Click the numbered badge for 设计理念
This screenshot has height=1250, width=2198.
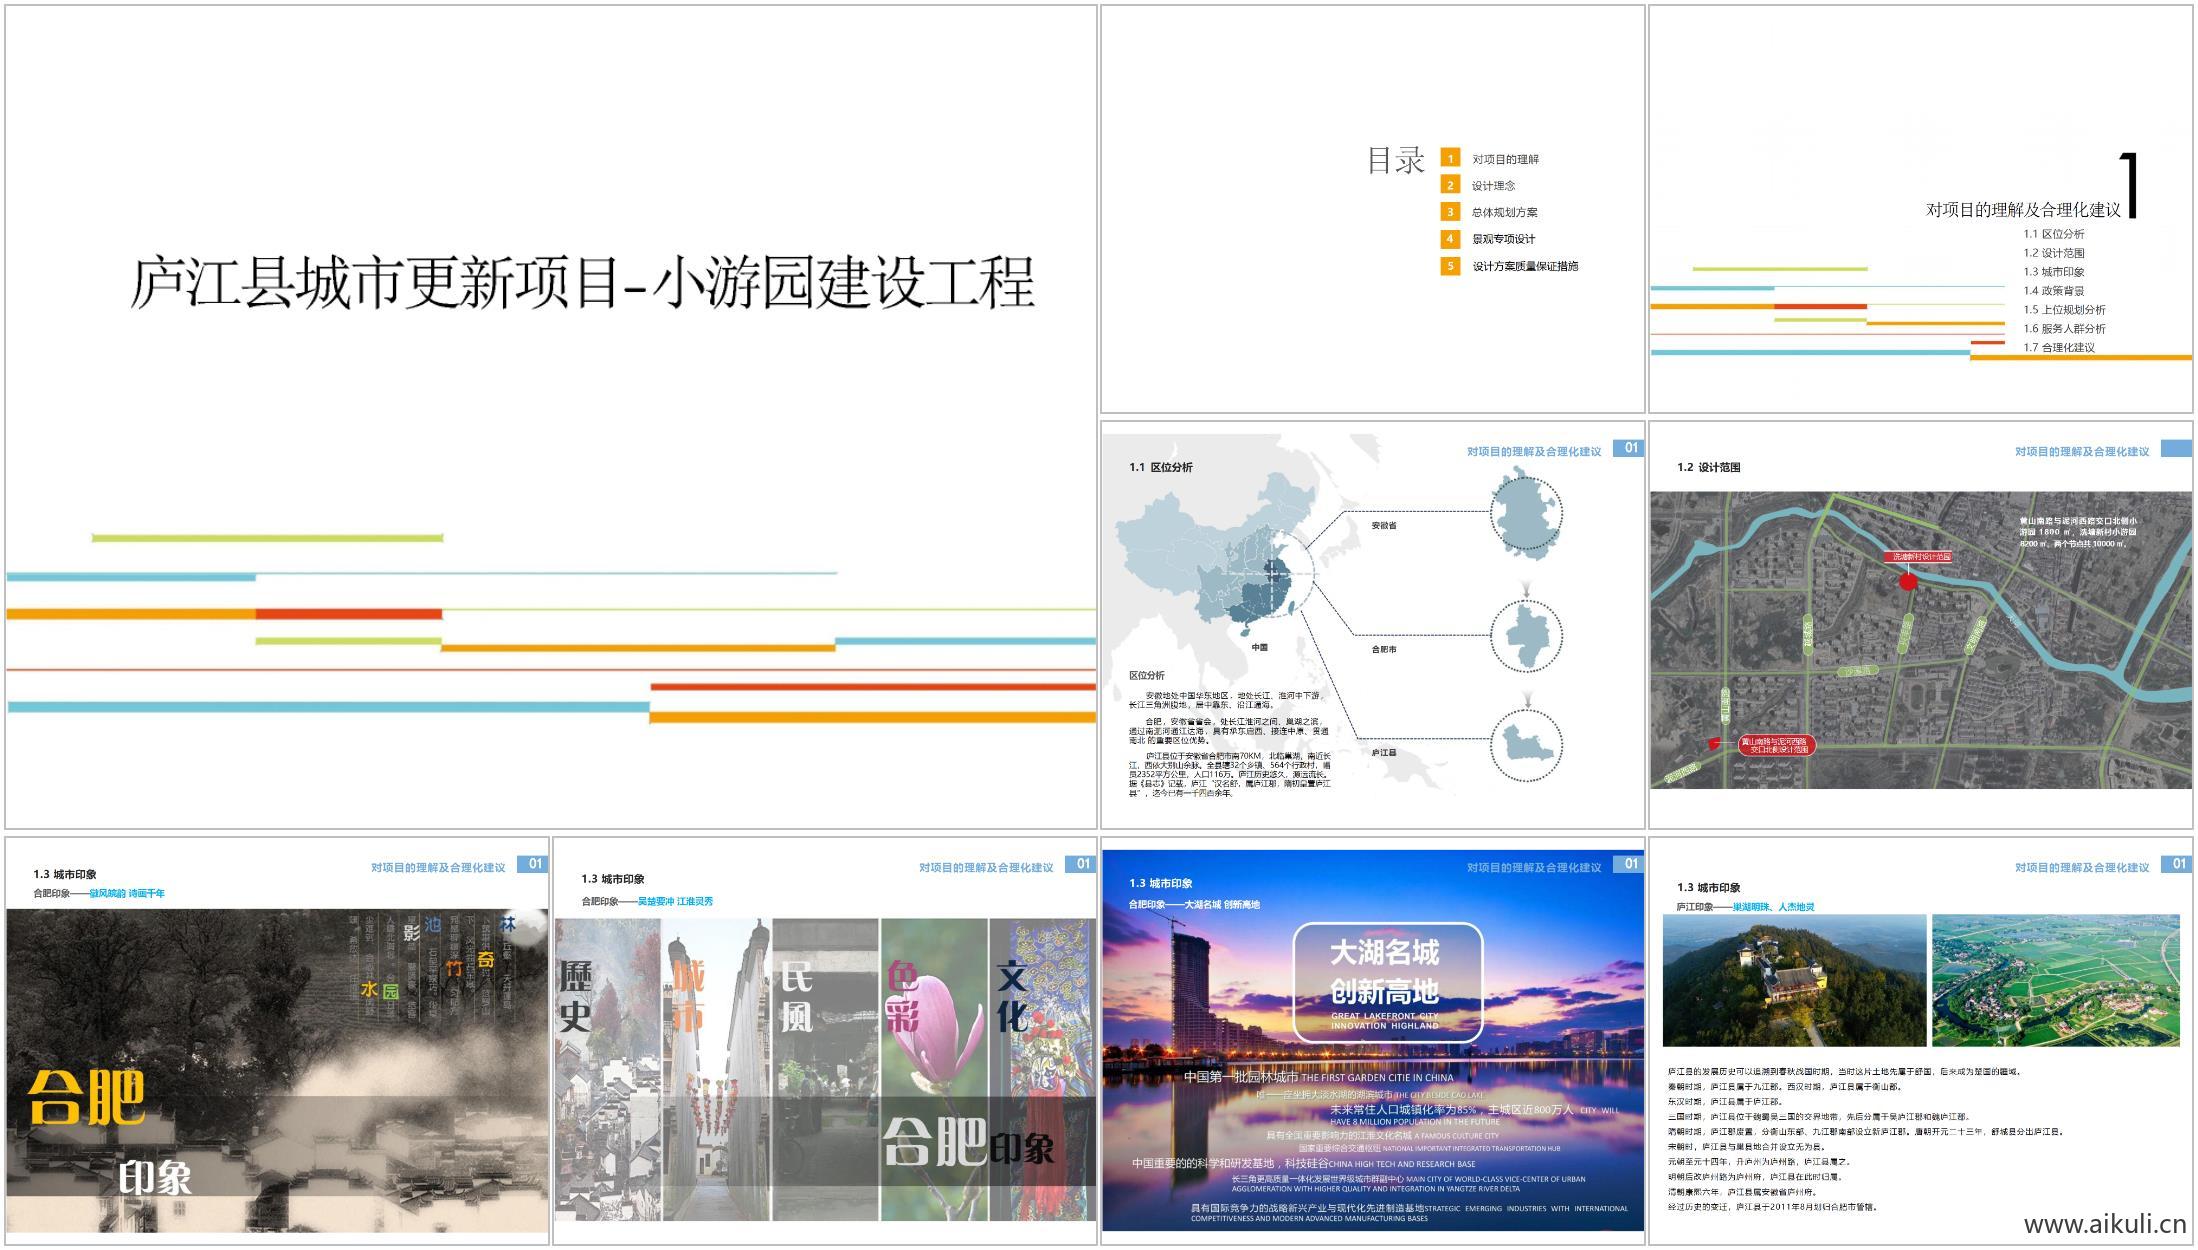tap(1450, 185)
